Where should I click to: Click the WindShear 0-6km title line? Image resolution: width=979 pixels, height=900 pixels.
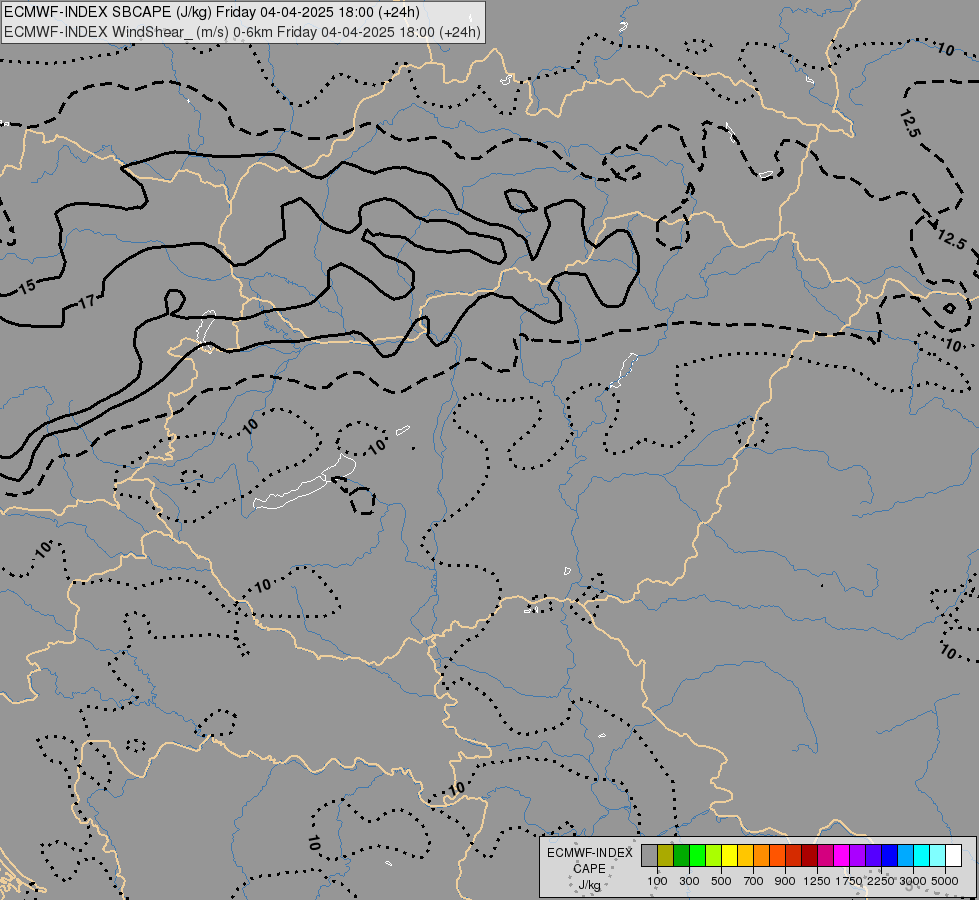click(x=242, y=32)
